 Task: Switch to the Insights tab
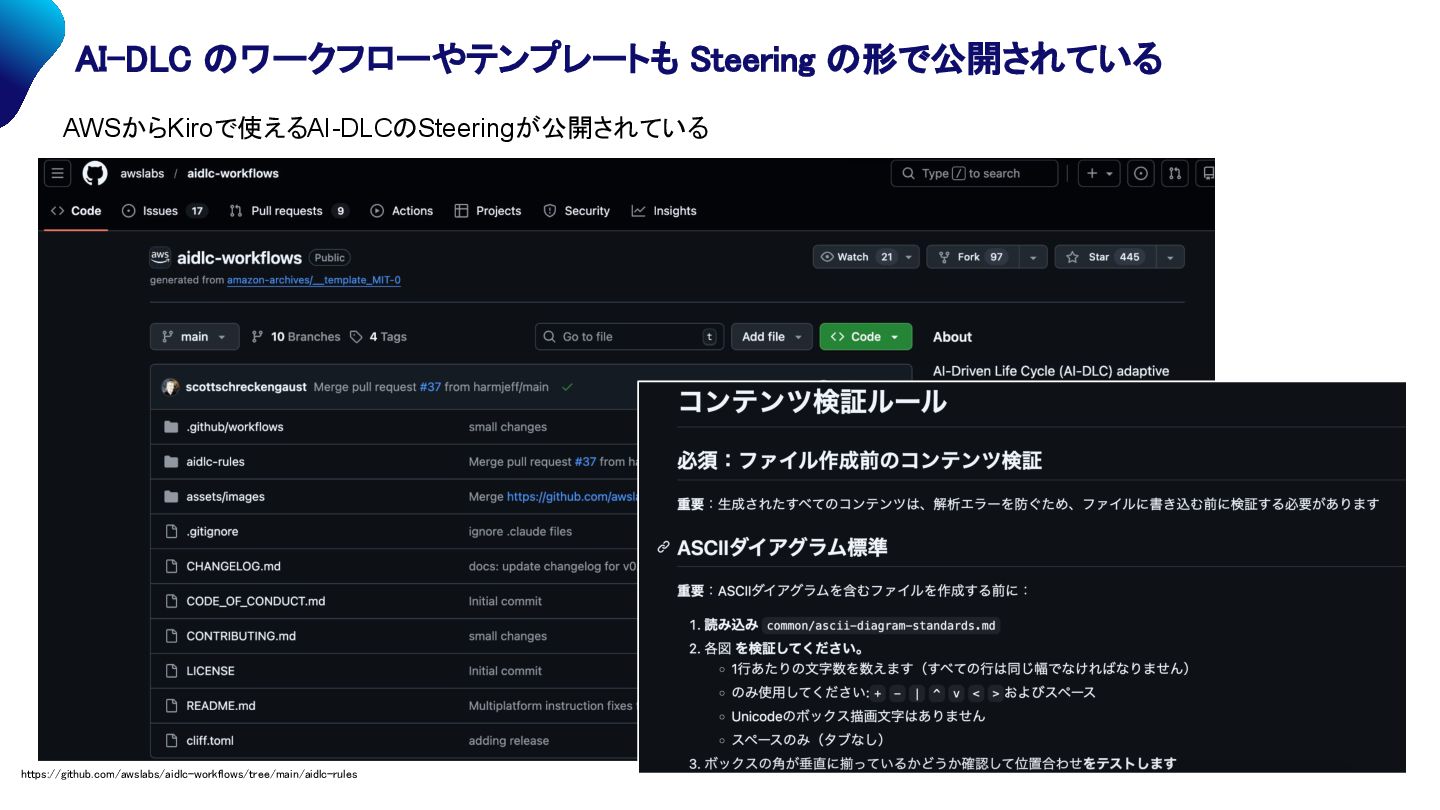tap(664, 211)
